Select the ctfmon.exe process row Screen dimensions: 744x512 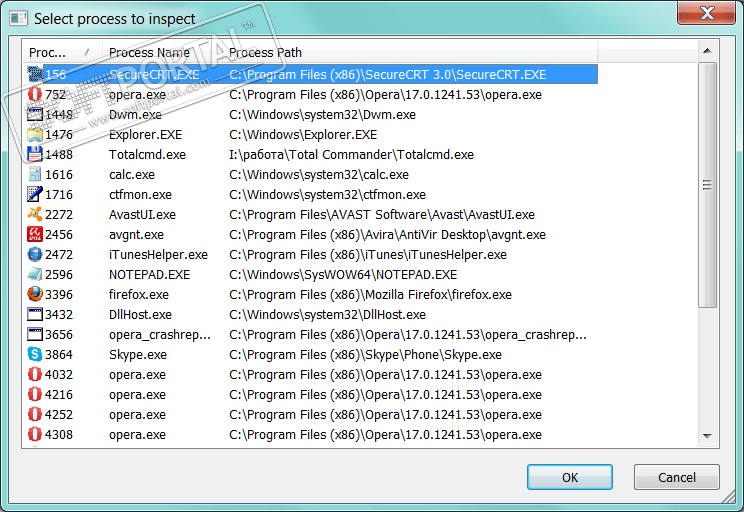point(140,195)
